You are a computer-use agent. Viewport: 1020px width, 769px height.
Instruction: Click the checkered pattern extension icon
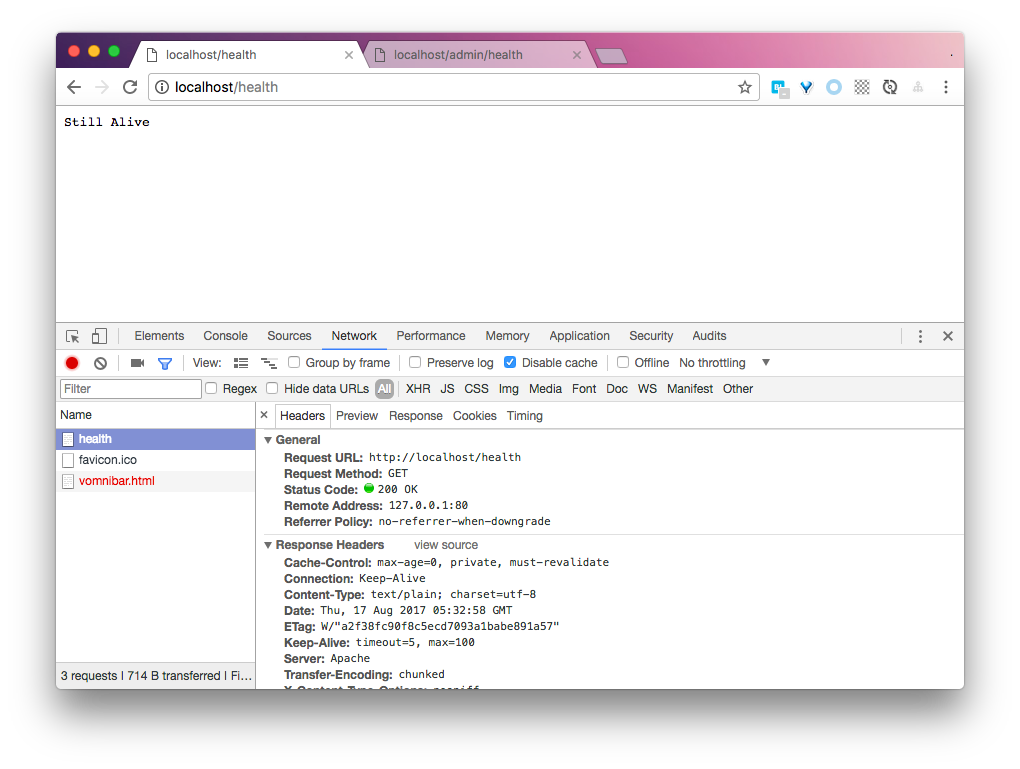(862, 87)
